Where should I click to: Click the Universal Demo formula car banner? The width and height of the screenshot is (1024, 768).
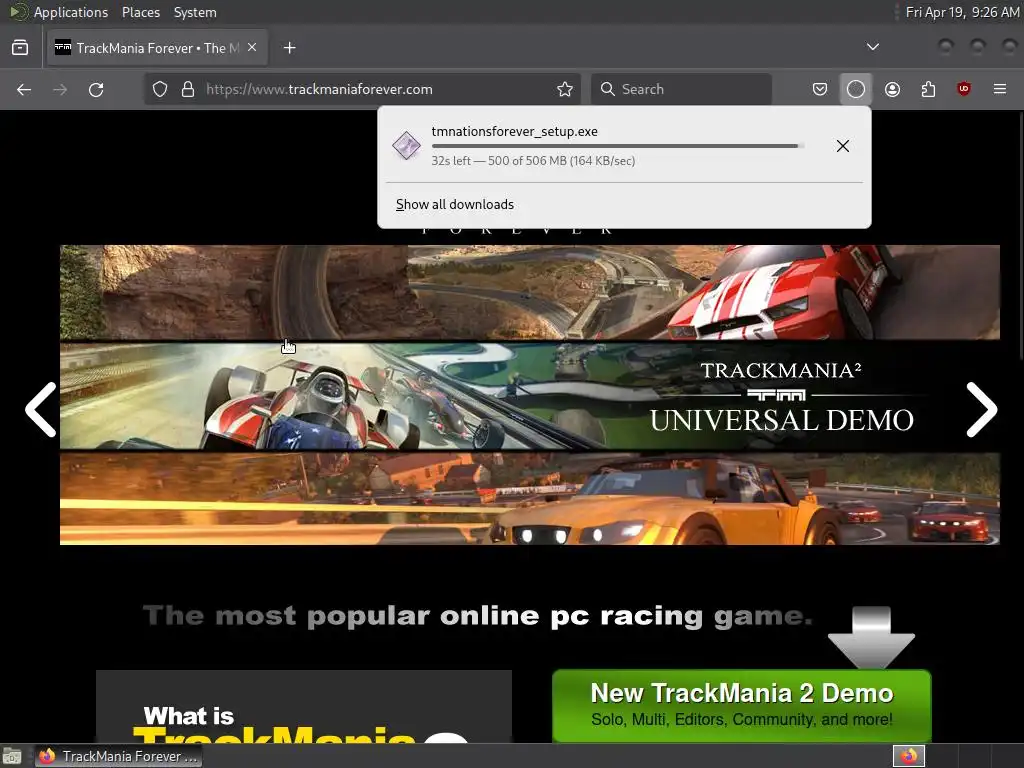[x=530, y=396]
